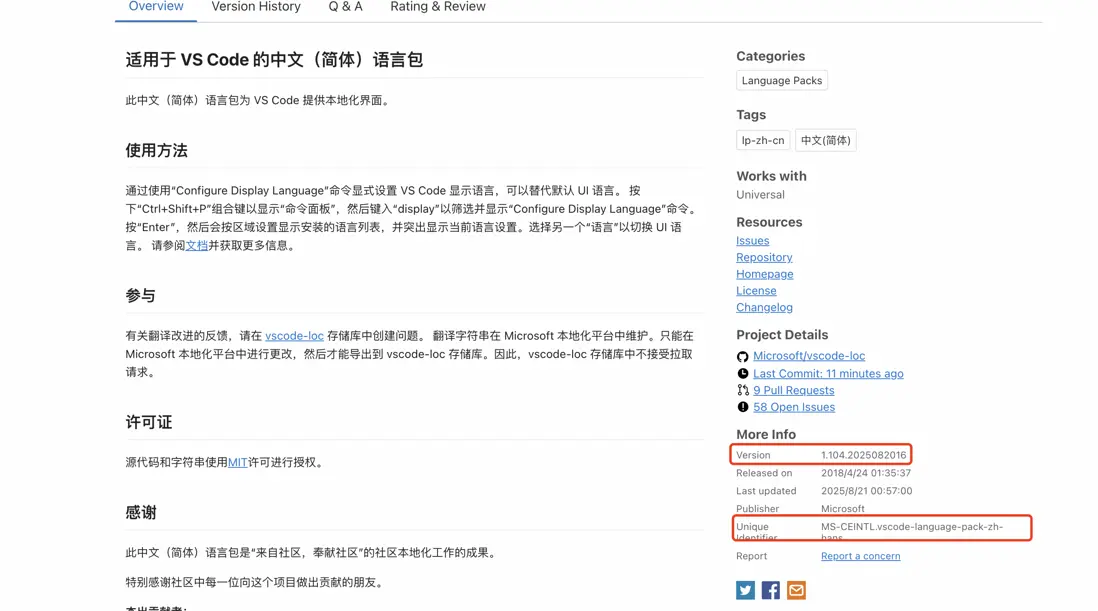Click the 许可证 heading
The image size is (1098, 611).
(148, 423)
